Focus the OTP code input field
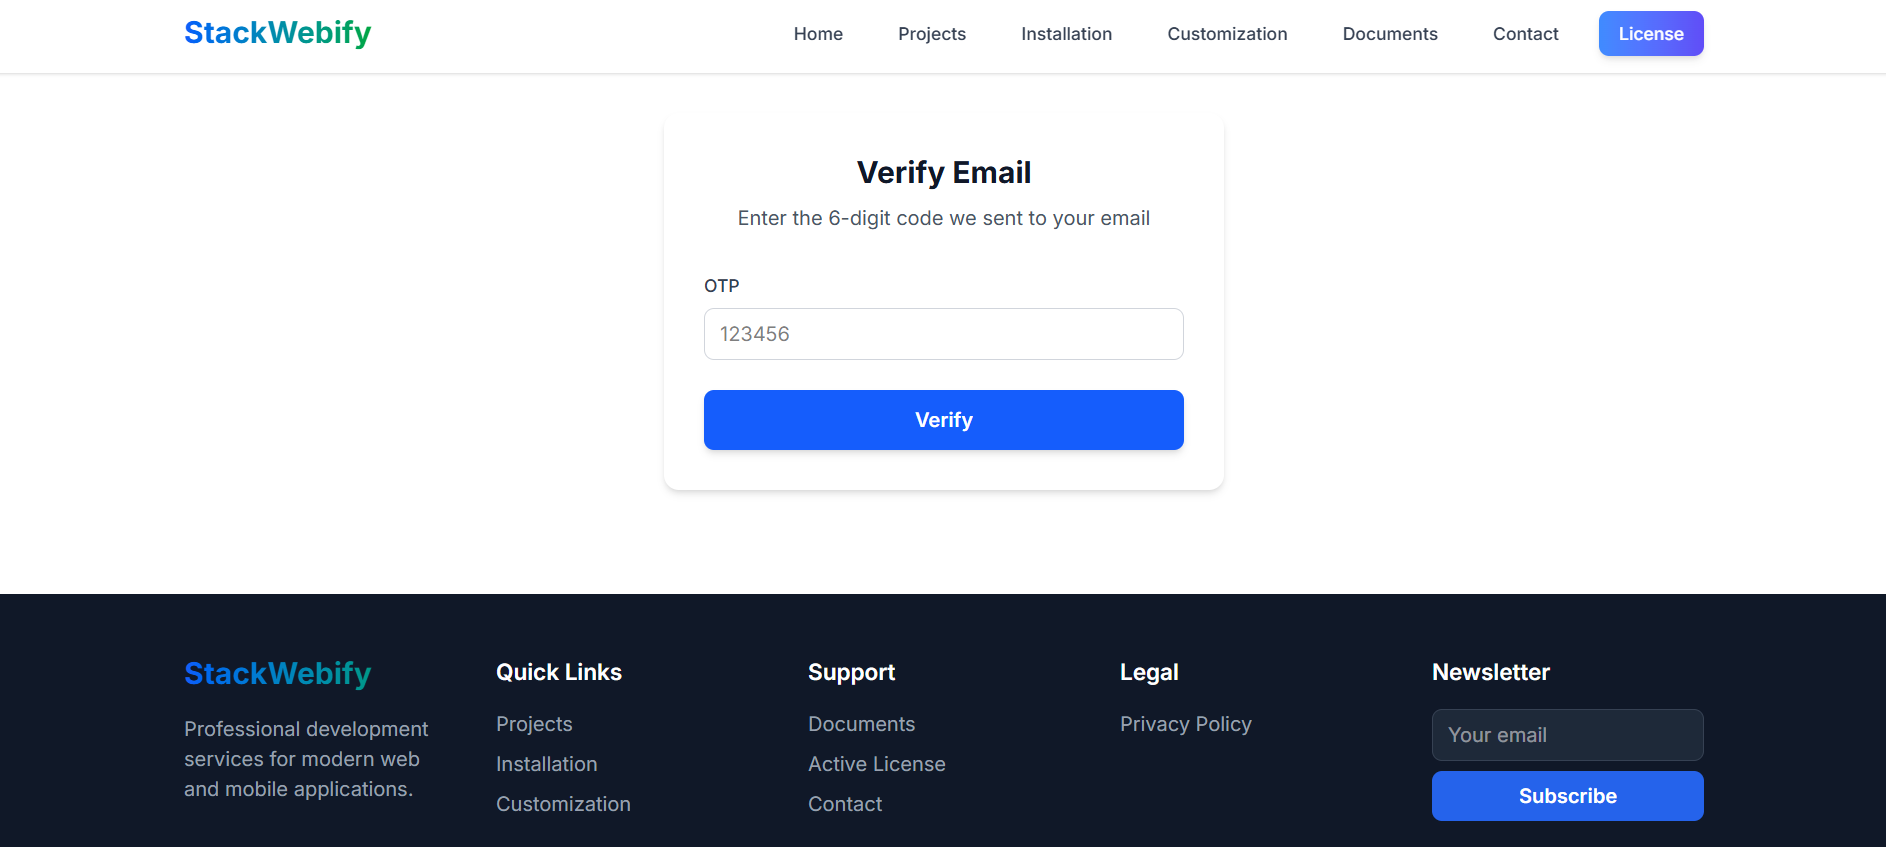Image resolution: width=1886 pixels, height=847 pixels. [x=943, y=334]
